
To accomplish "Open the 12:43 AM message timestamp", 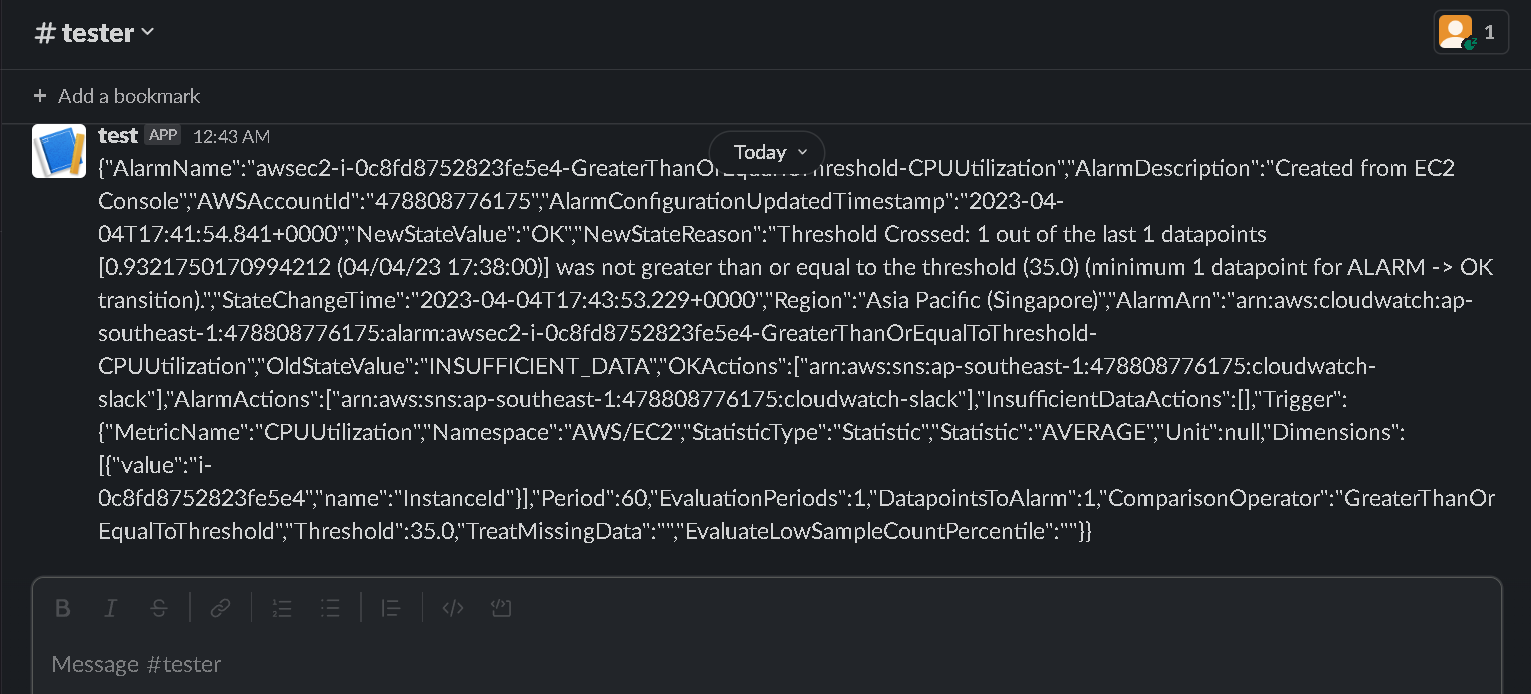I will (x=231, y=136).
